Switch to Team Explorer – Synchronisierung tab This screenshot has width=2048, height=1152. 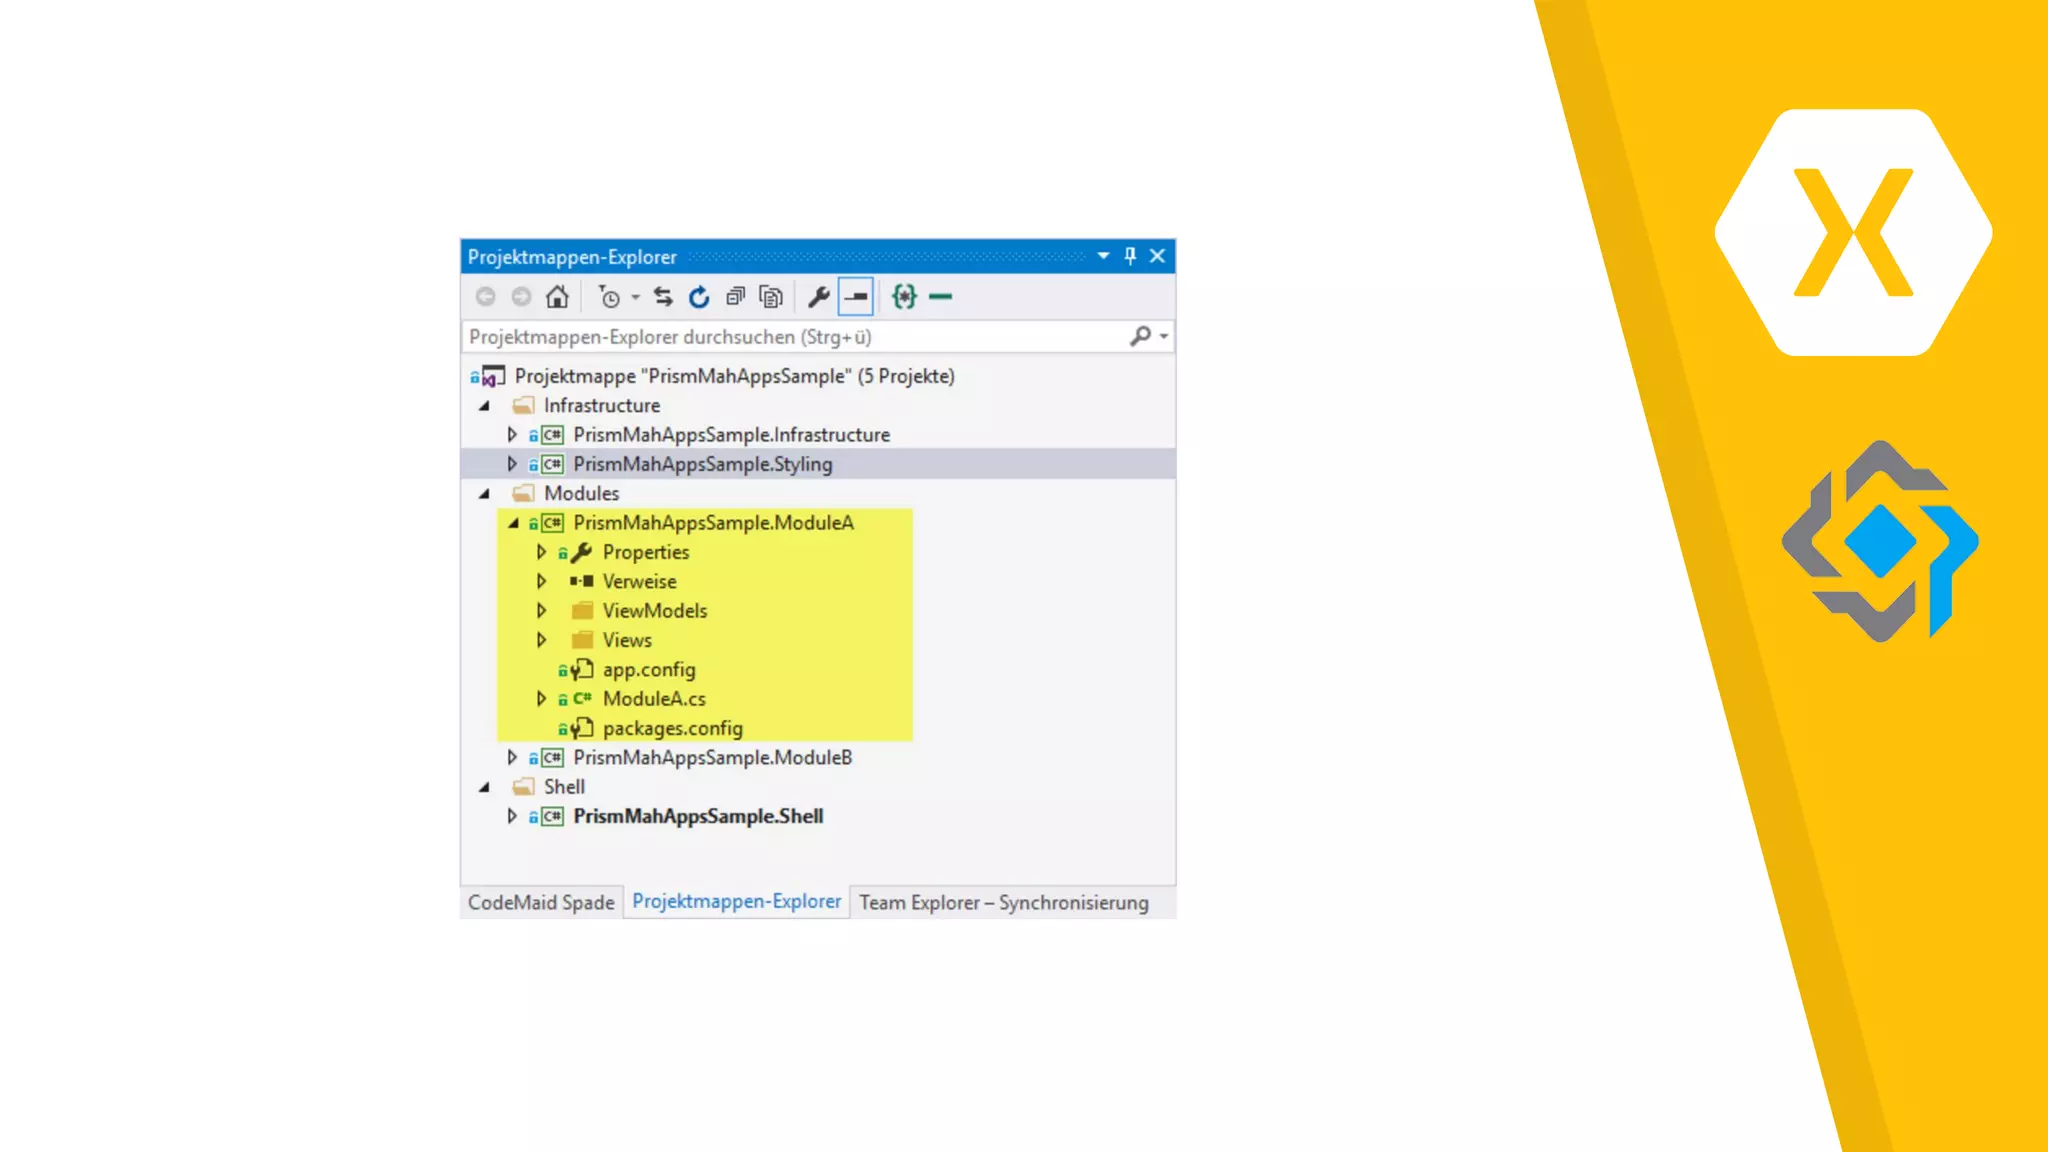1003,903
